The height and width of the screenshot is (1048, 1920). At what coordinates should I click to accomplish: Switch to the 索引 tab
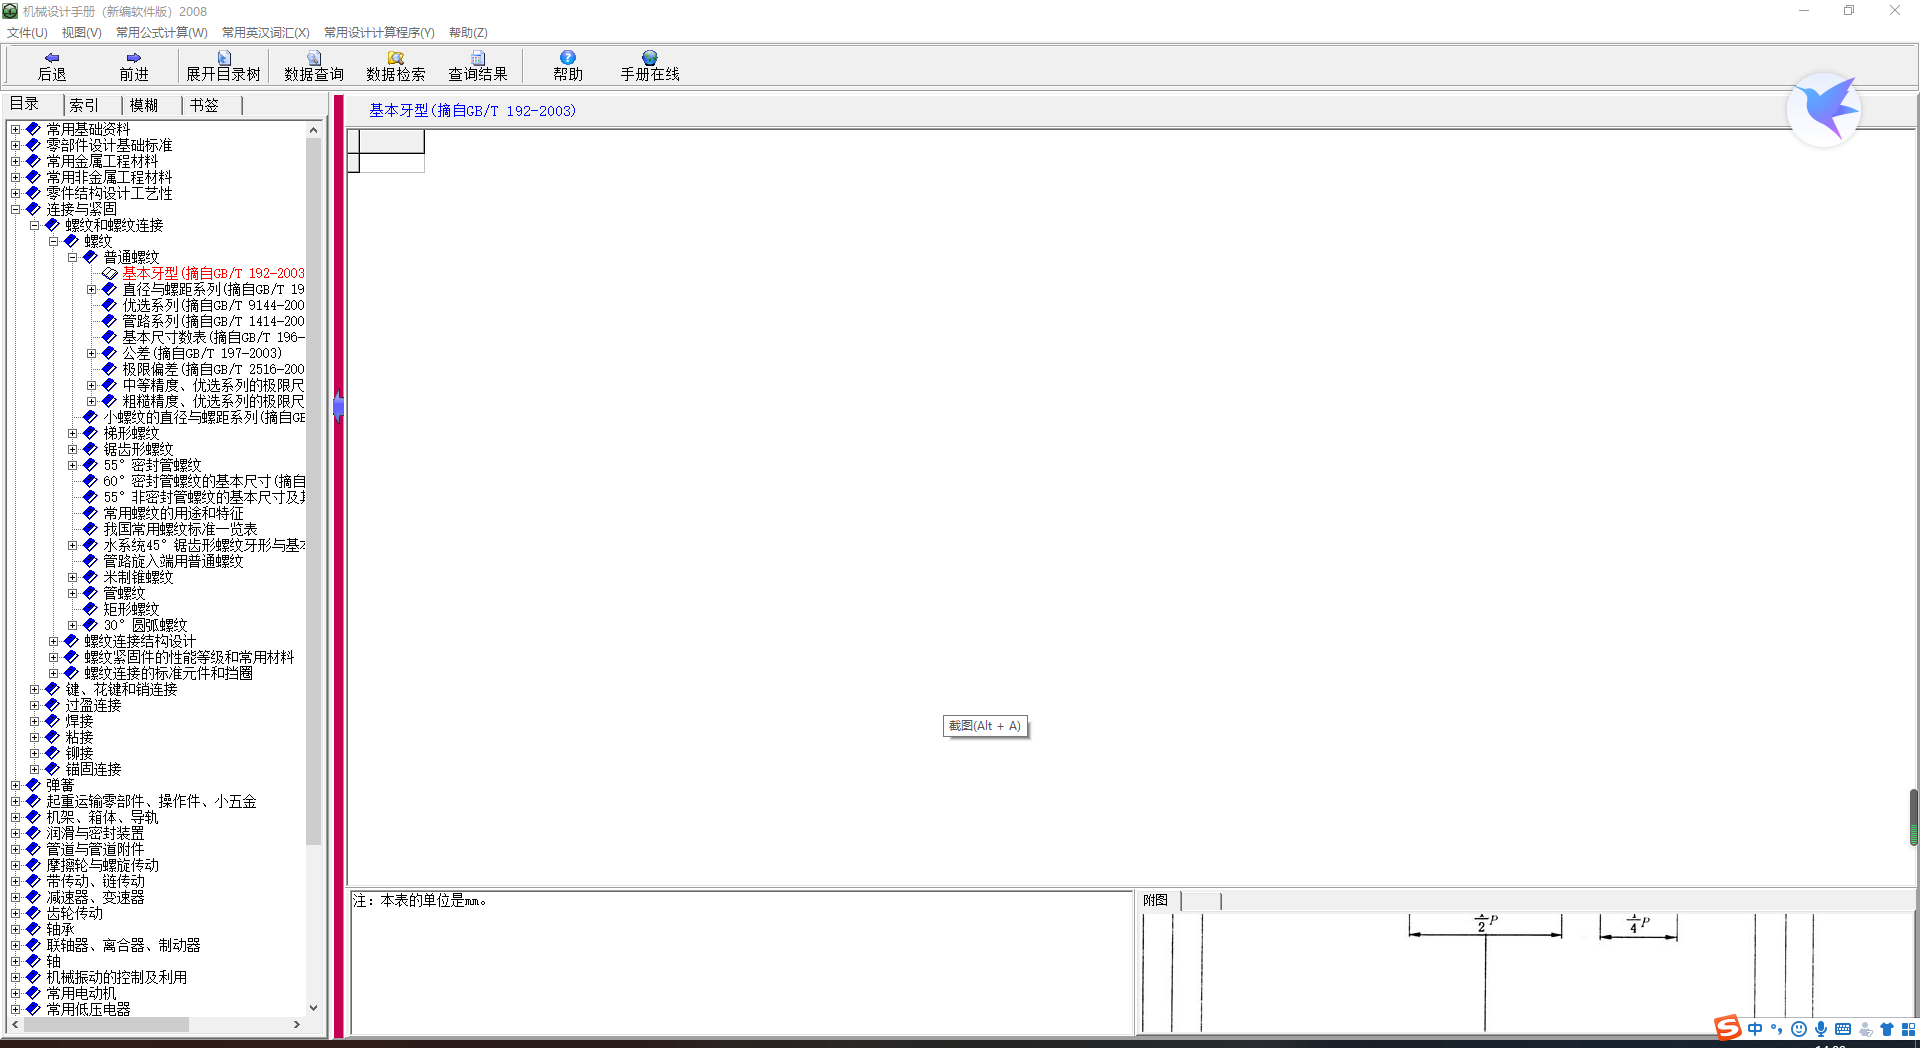pos(84,105)
